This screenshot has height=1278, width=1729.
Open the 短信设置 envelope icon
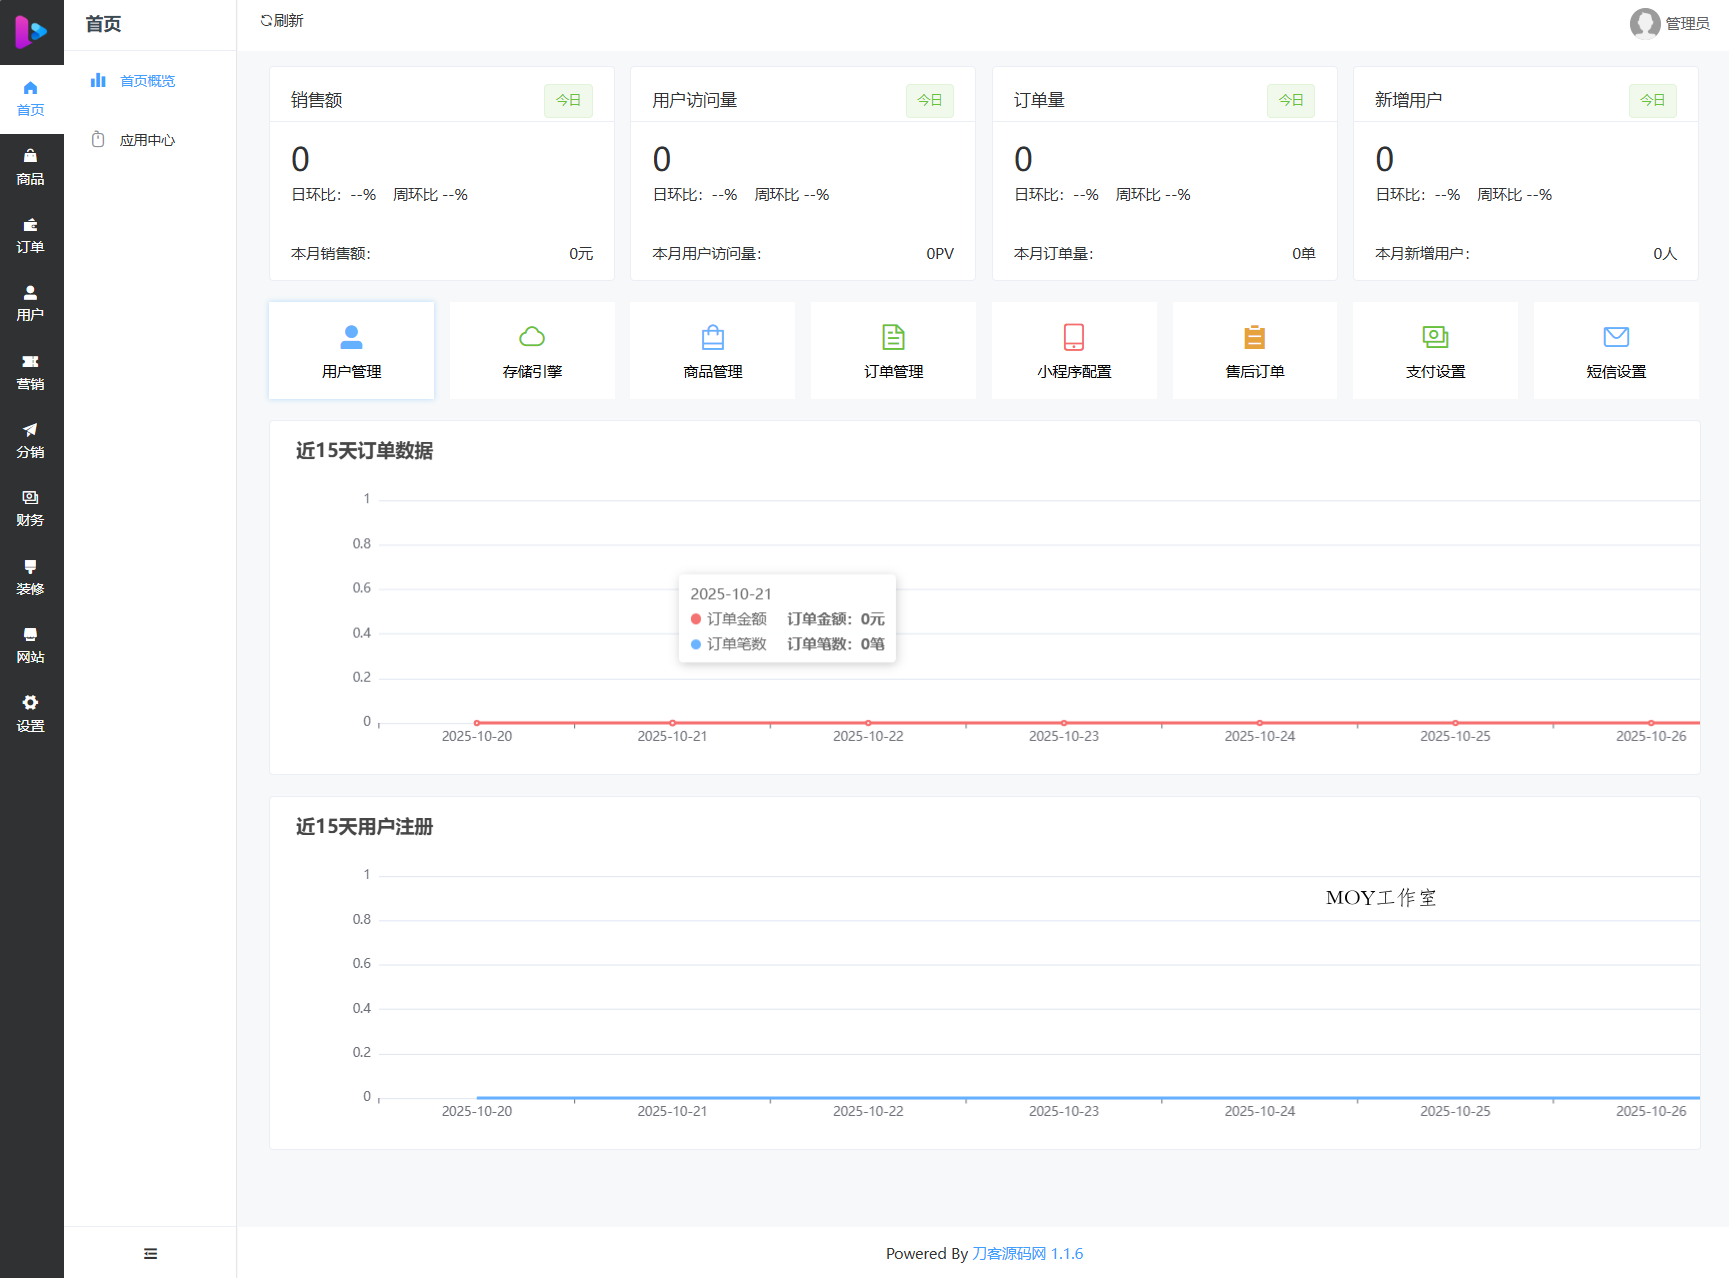click(1616, 337)
